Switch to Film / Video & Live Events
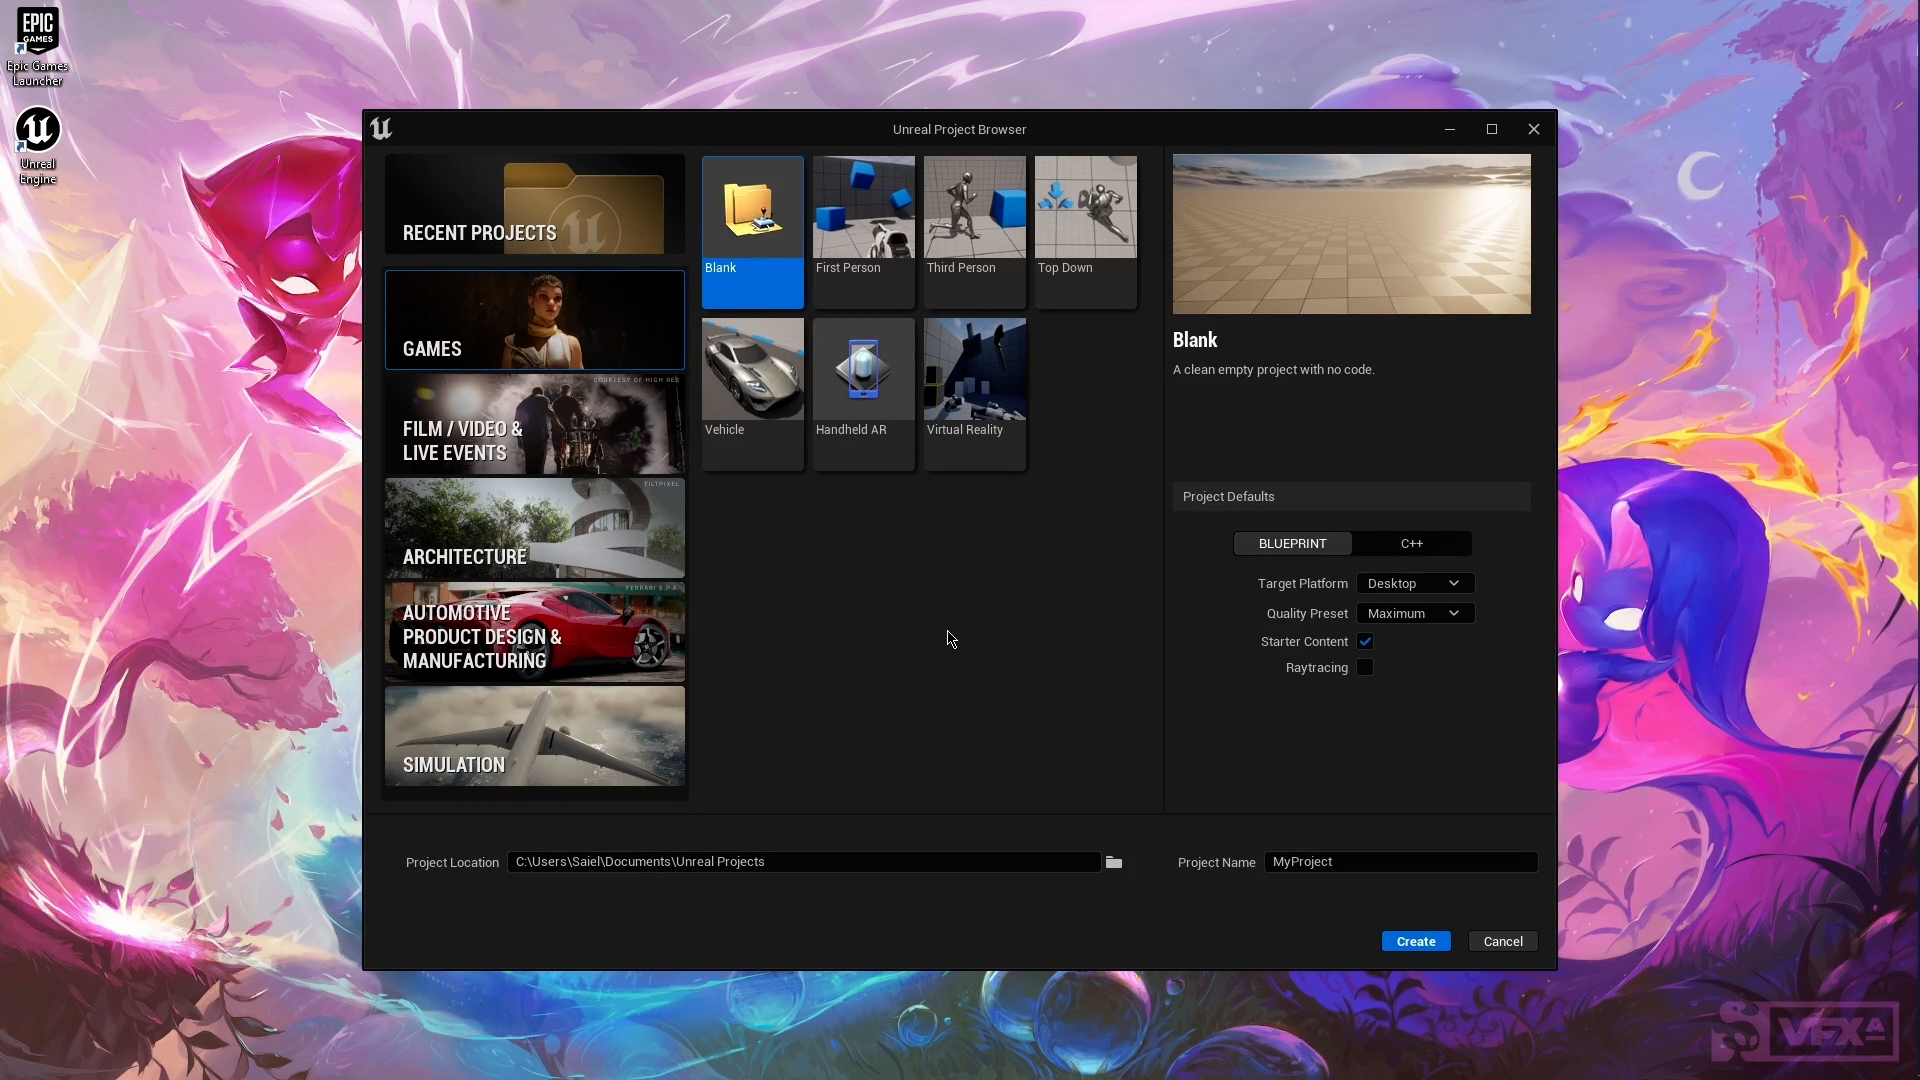The image size is (1920, 1080). click(534, 424)
